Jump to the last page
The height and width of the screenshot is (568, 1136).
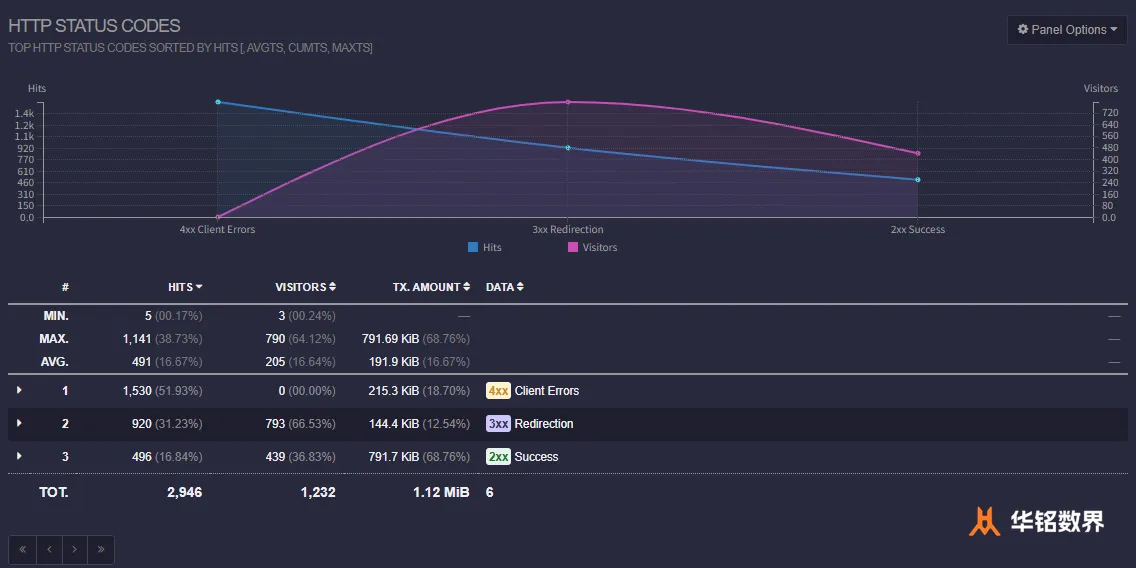(x=100, y=550)
